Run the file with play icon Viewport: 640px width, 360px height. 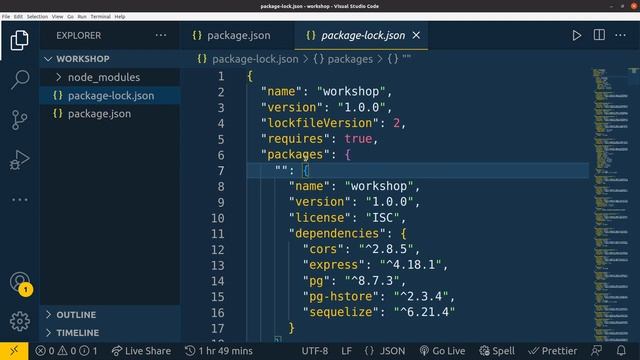point(576,36)
